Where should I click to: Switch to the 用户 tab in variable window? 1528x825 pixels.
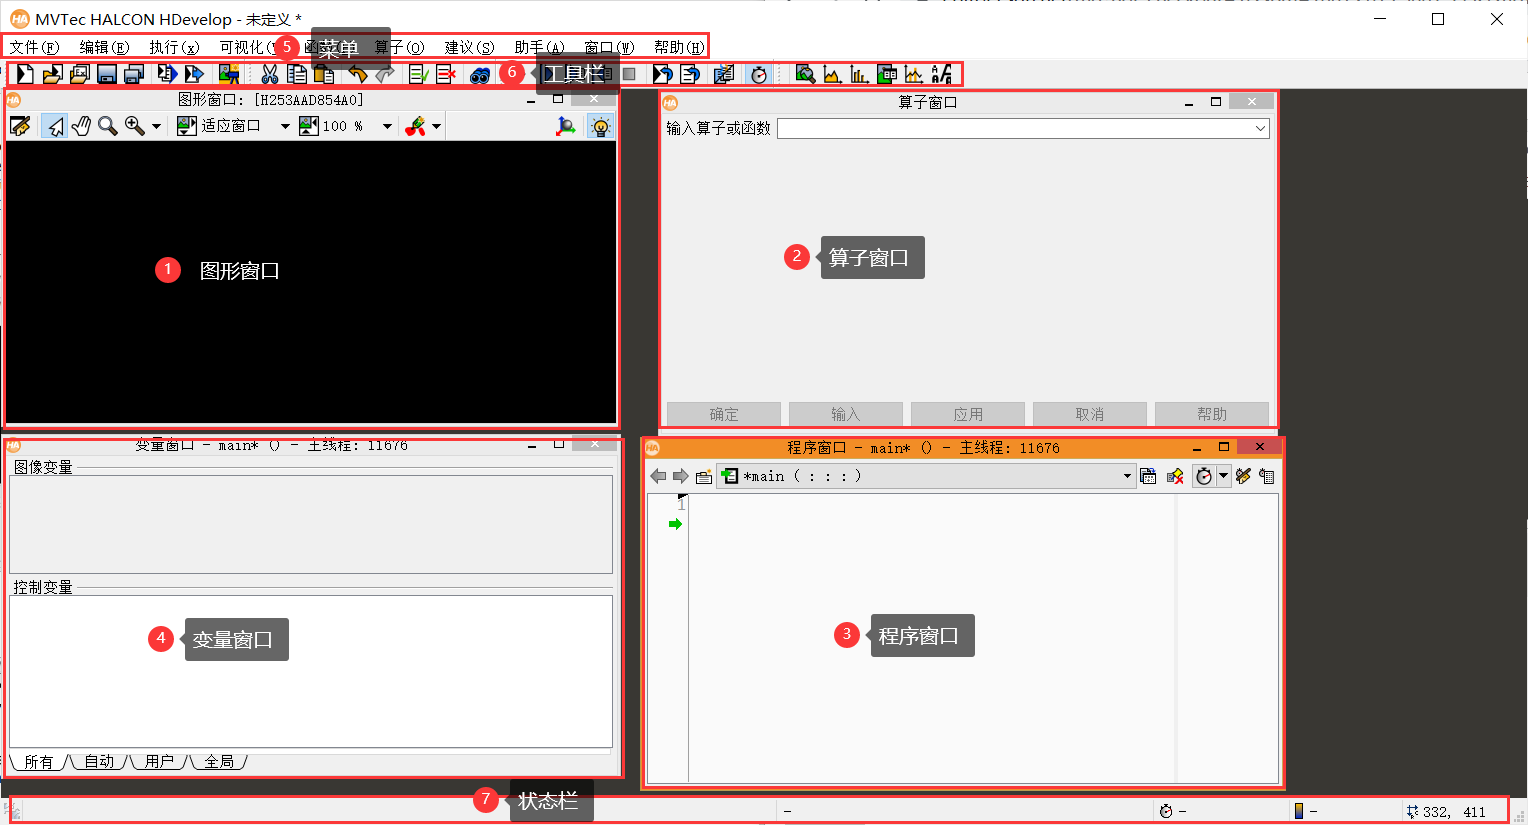click(159, 762)
